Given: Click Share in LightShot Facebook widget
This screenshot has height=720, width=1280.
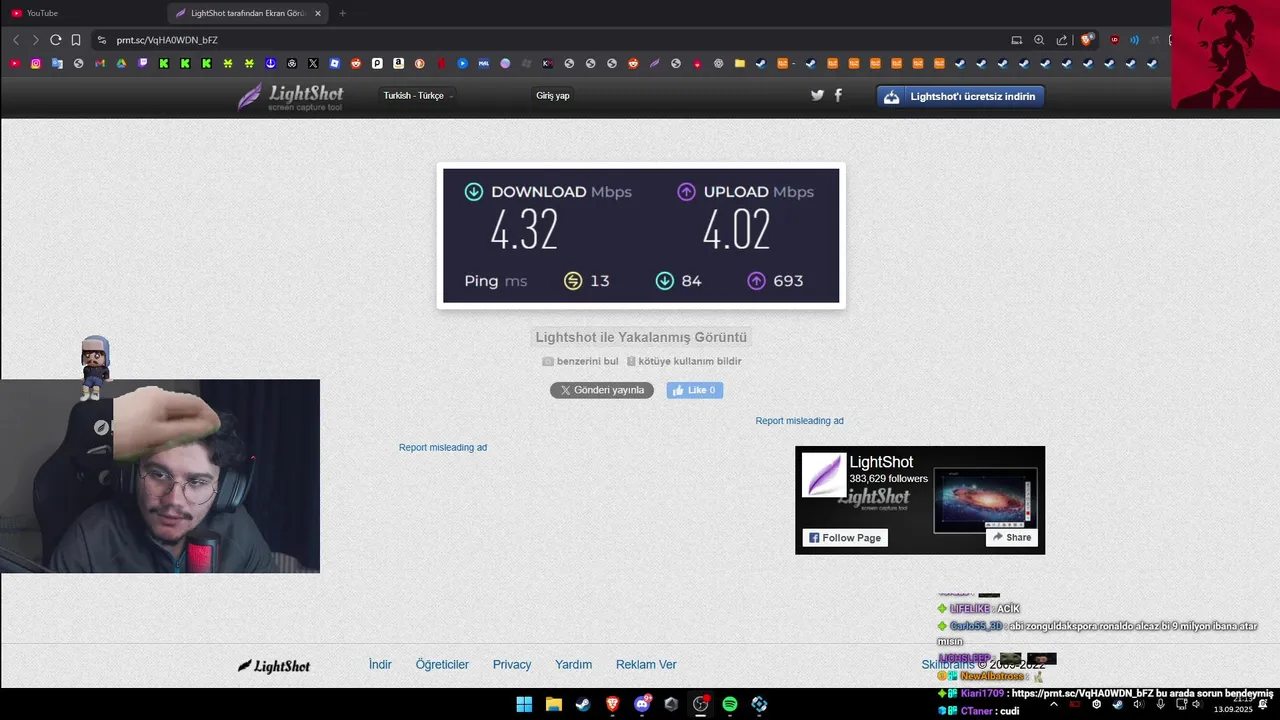Looking at the screenshot, I should coord(1012,537).
